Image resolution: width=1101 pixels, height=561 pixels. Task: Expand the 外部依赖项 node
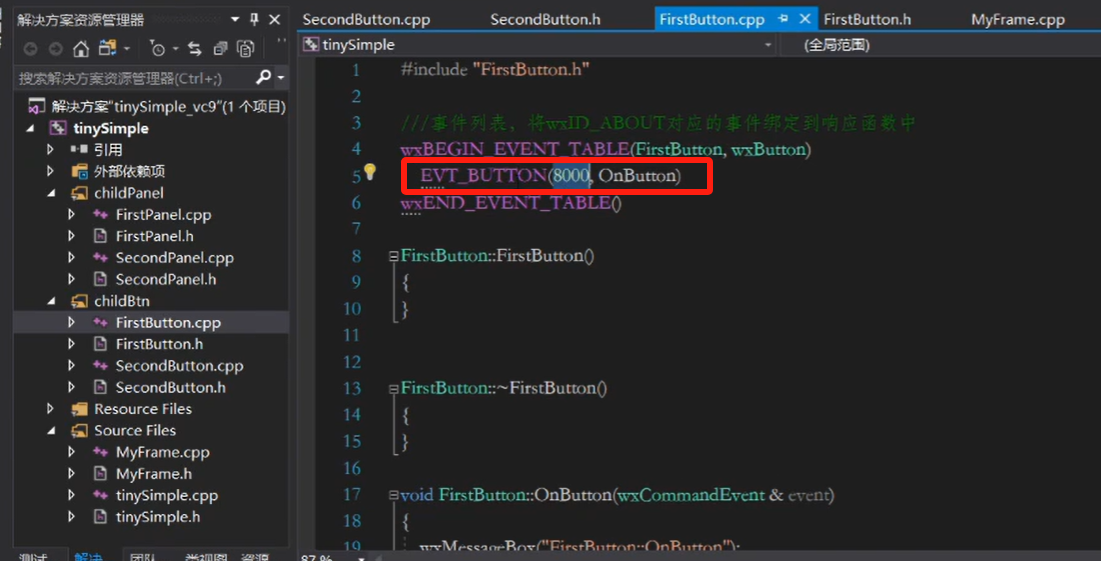point(50,171)
